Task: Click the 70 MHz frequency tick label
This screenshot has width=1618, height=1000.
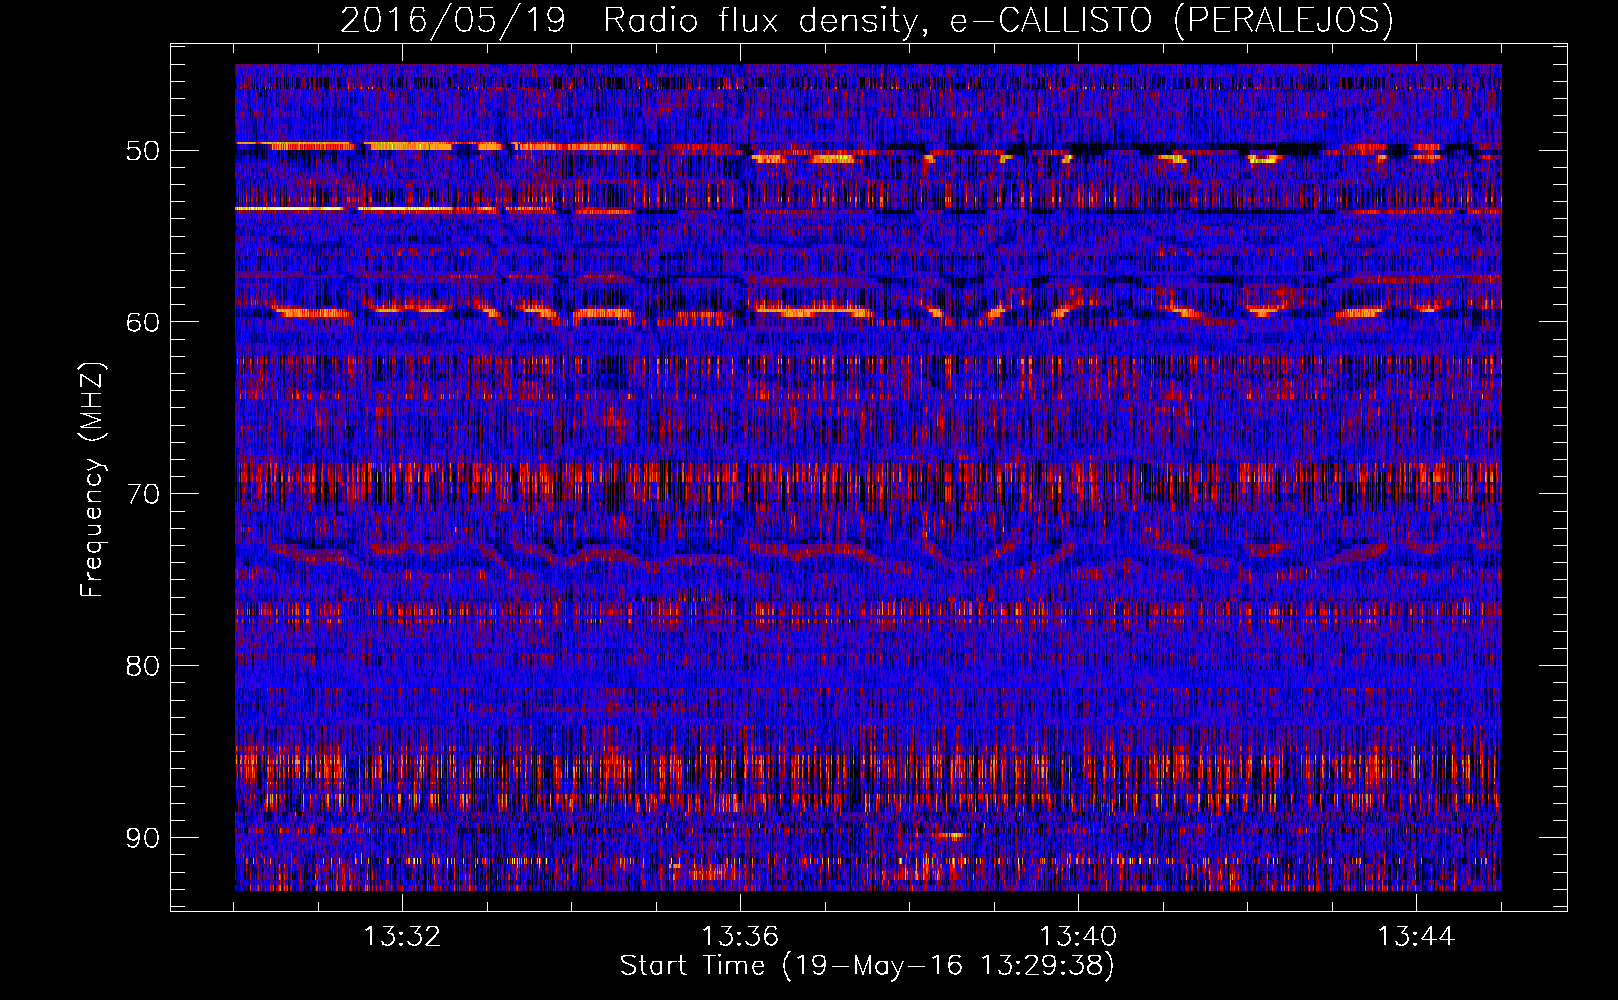Action: 142,494
